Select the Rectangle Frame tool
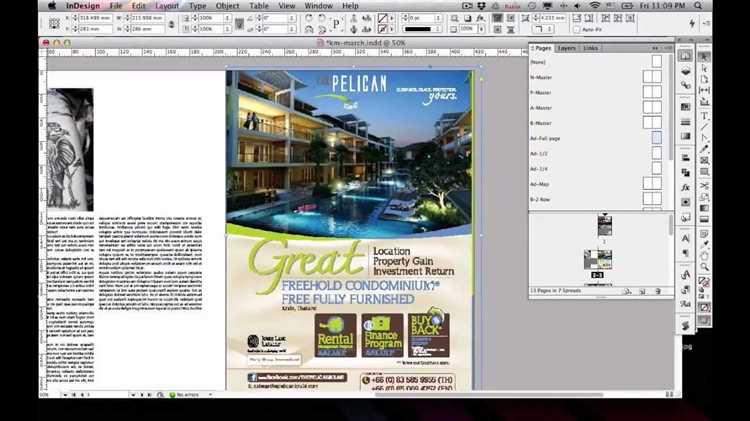Screen dimensions: 750x421 coord(704,160)
